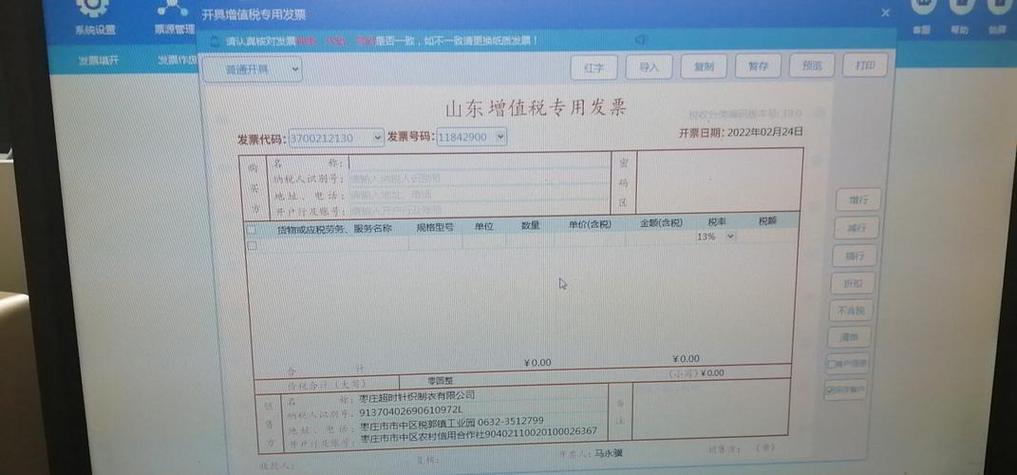Click the 红字 button

[593, 67]
